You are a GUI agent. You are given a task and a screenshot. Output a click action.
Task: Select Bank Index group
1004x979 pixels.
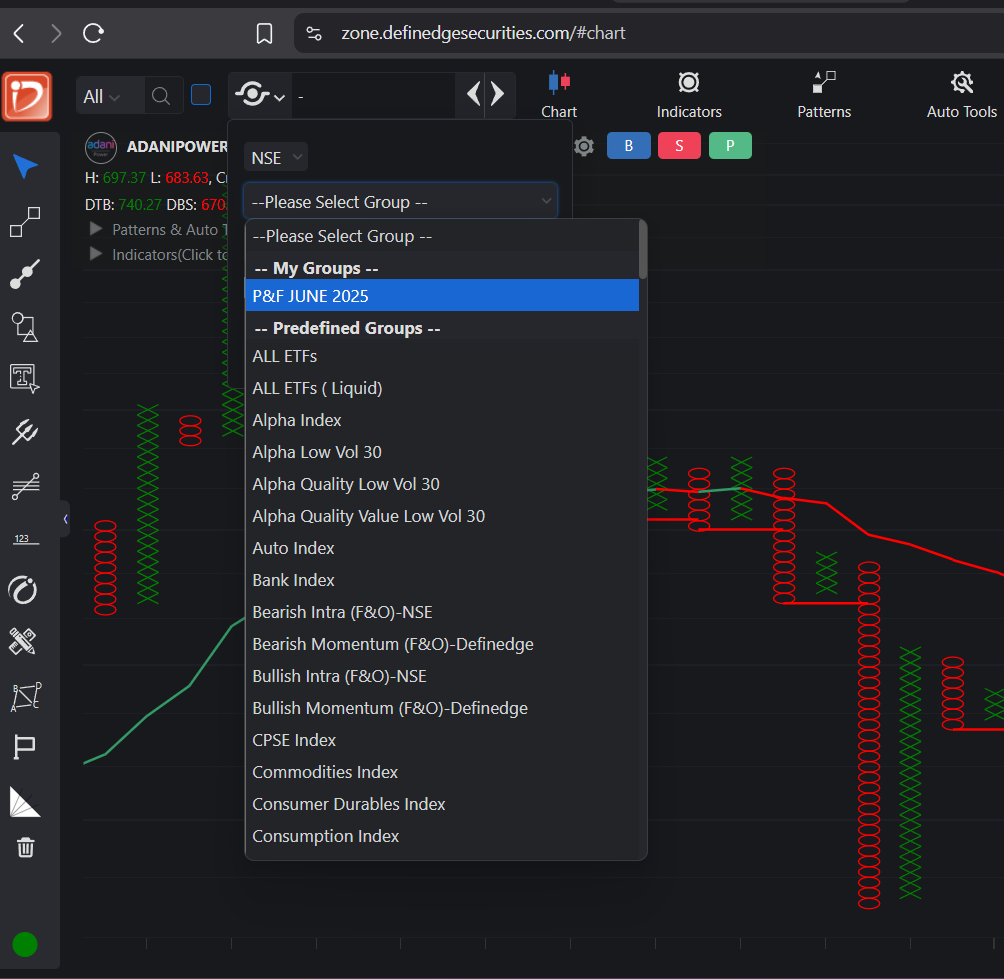(442, 580)
